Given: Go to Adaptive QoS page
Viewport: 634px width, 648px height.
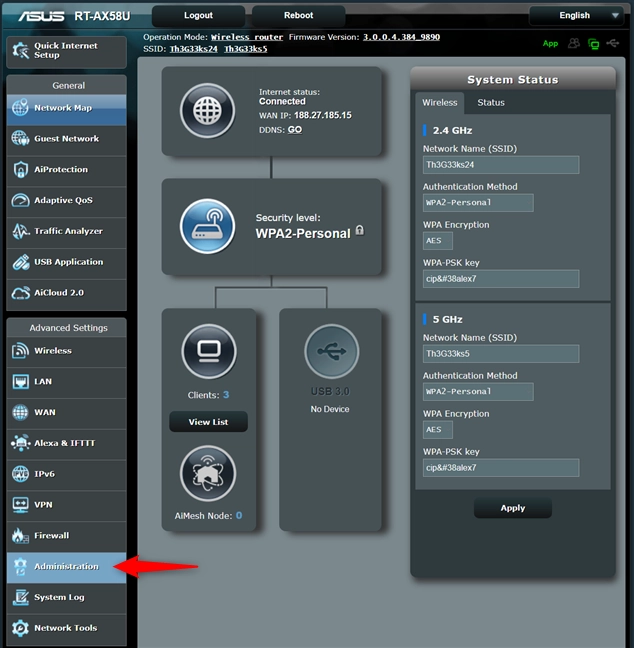Looking at the screenshot, I should [67, 202].
